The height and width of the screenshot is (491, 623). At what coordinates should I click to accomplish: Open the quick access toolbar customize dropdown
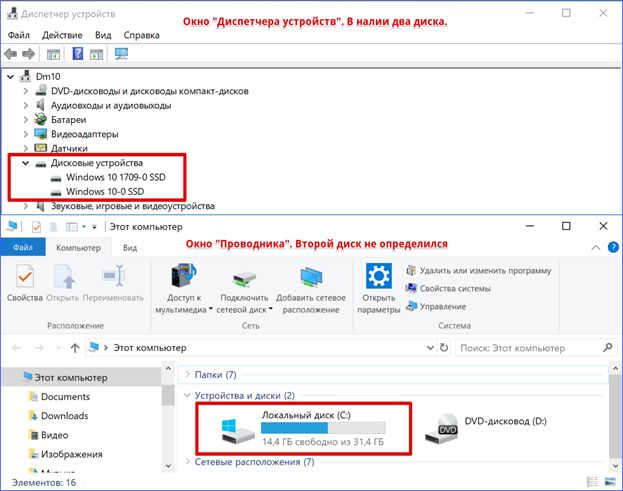95,227
